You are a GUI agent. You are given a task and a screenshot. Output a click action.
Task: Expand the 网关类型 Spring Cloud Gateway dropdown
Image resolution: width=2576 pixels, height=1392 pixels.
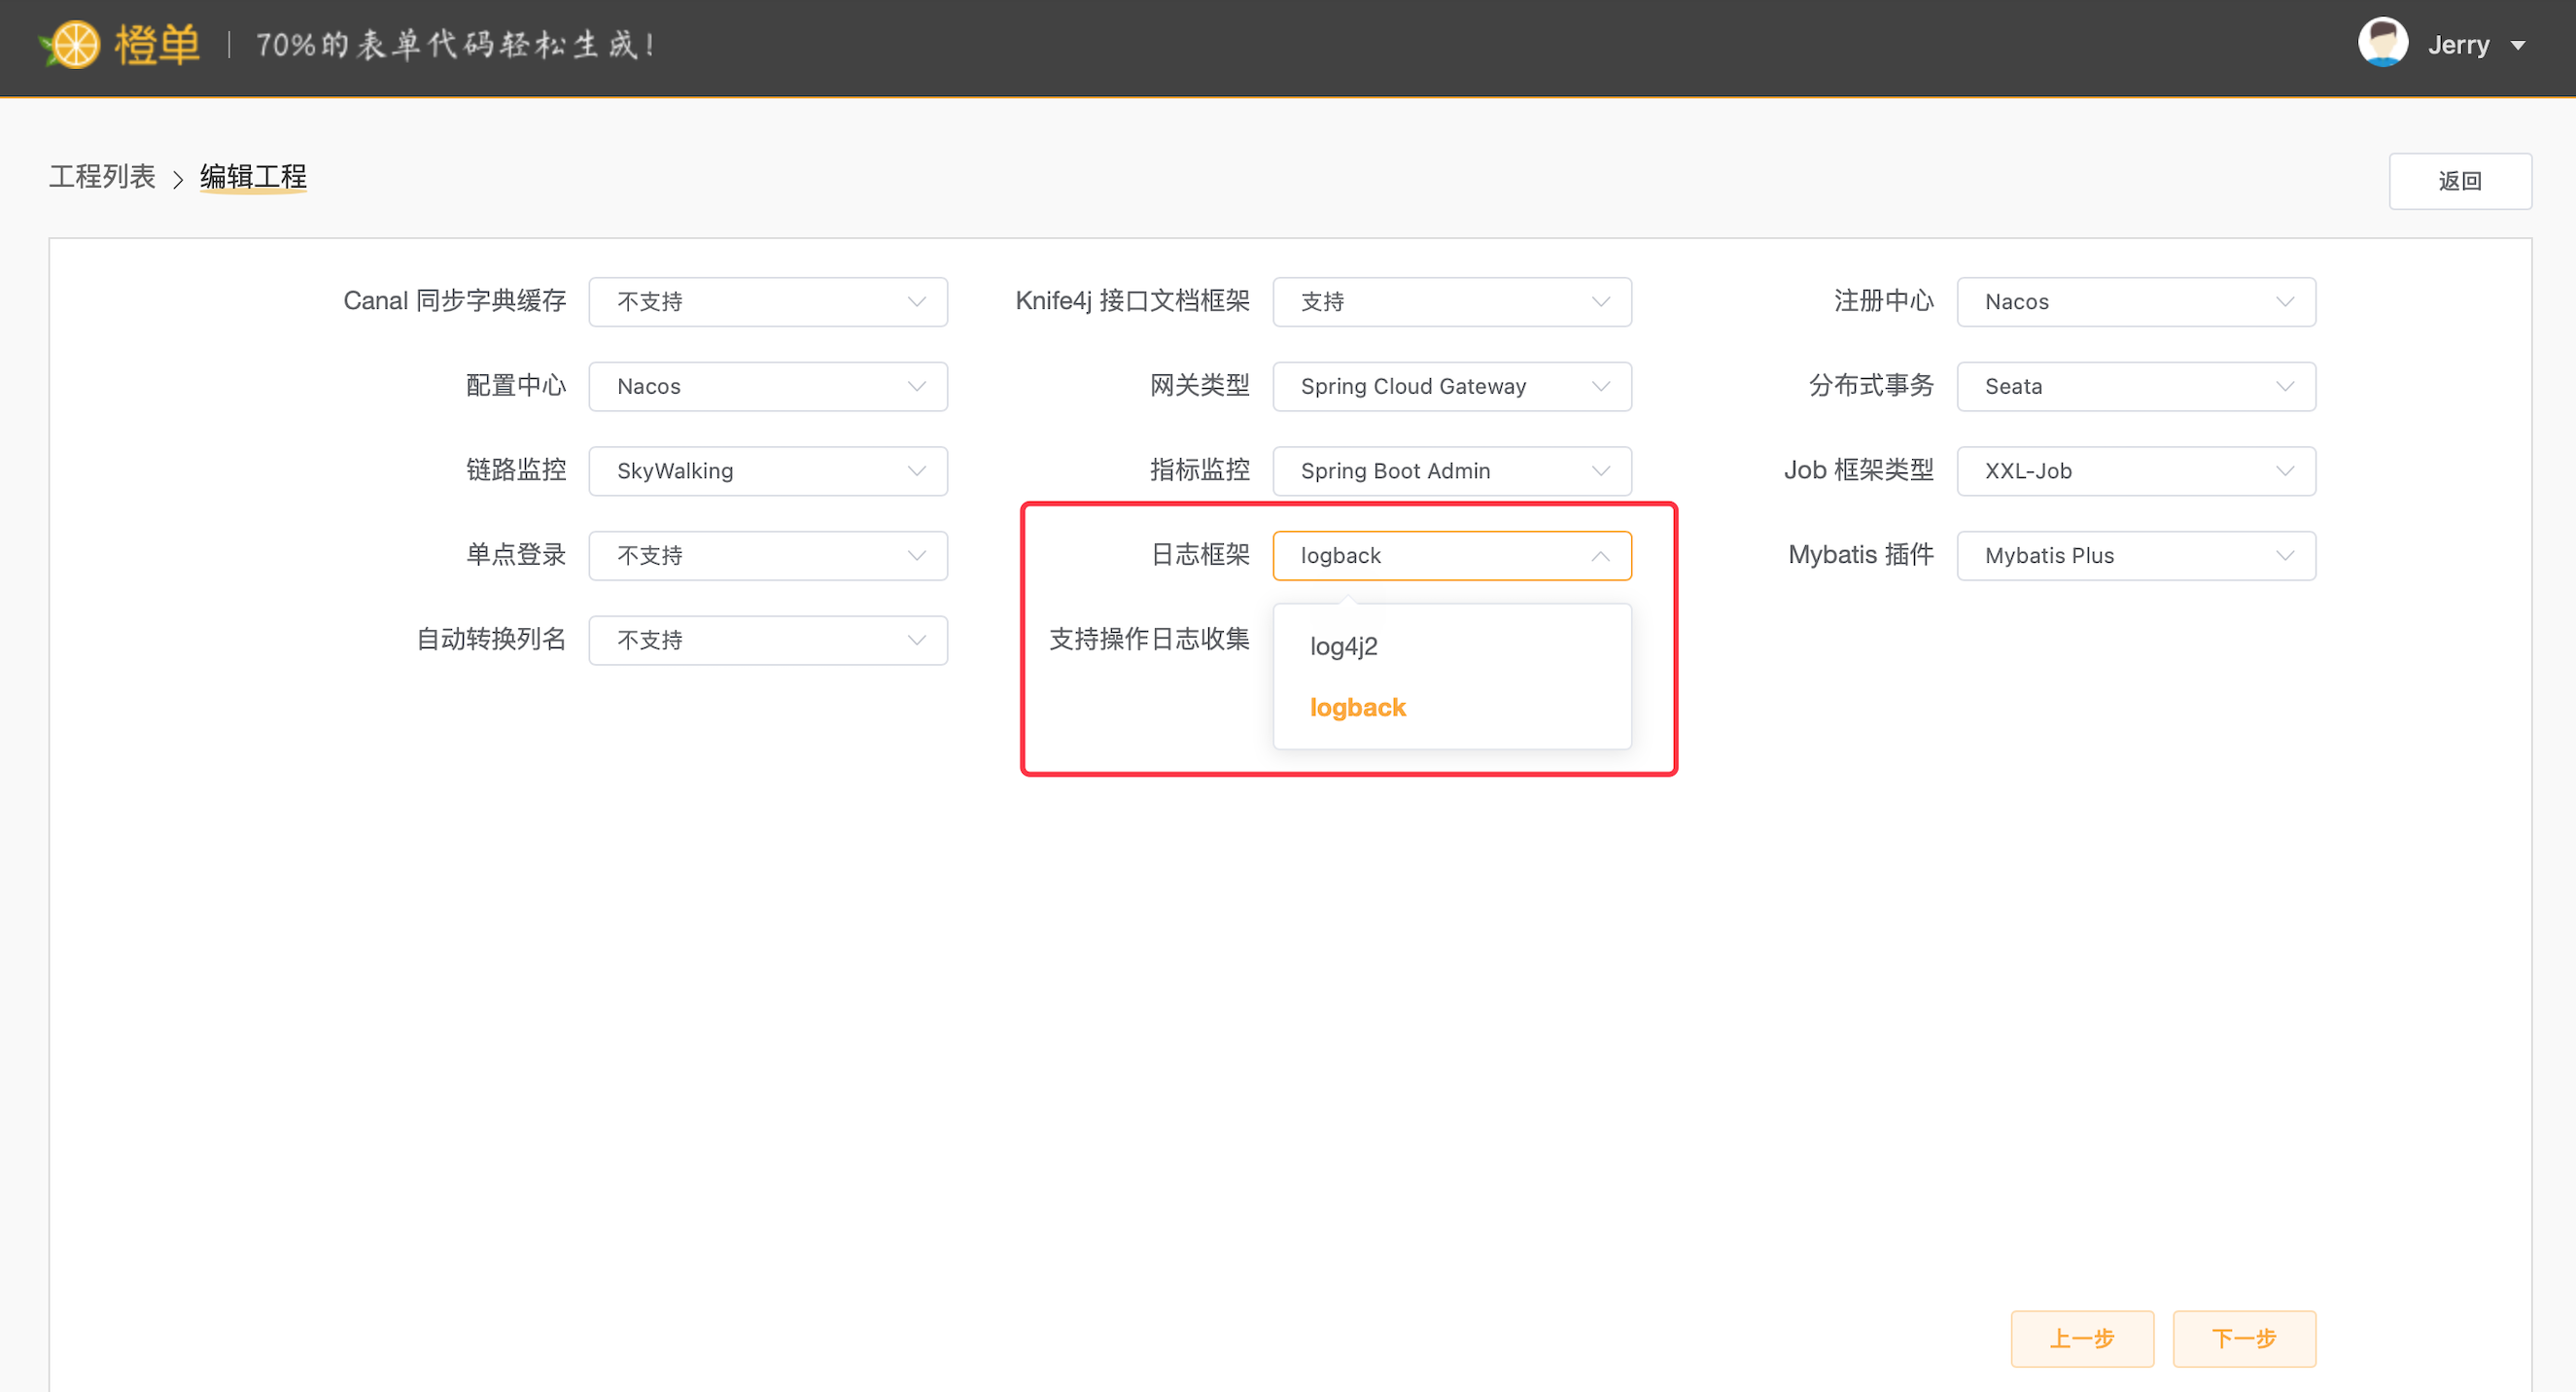1451,387
